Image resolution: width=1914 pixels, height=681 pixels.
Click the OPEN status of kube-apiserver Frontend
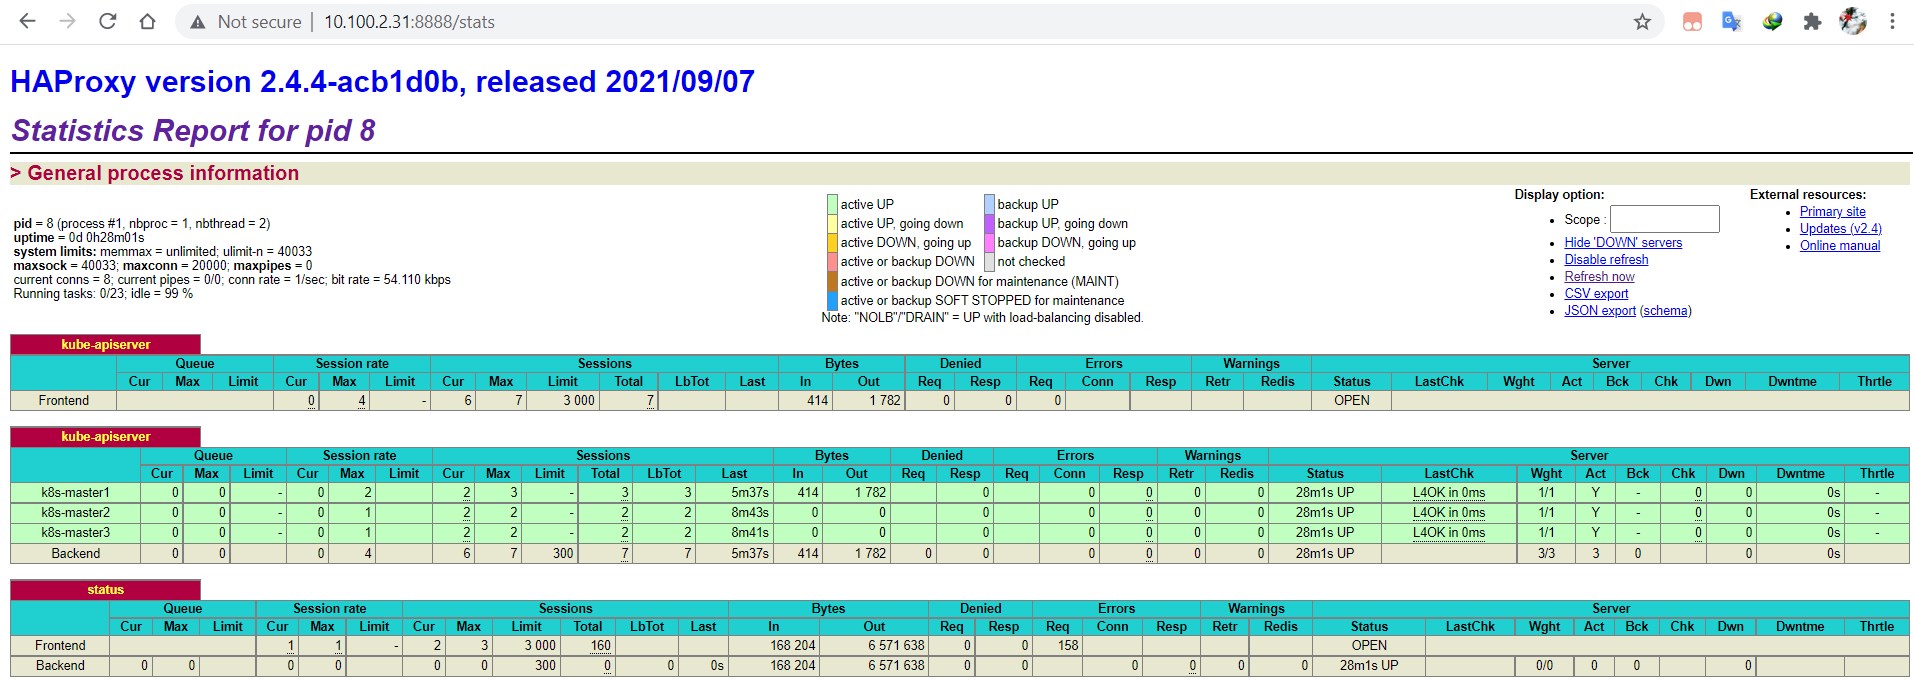1351,401
